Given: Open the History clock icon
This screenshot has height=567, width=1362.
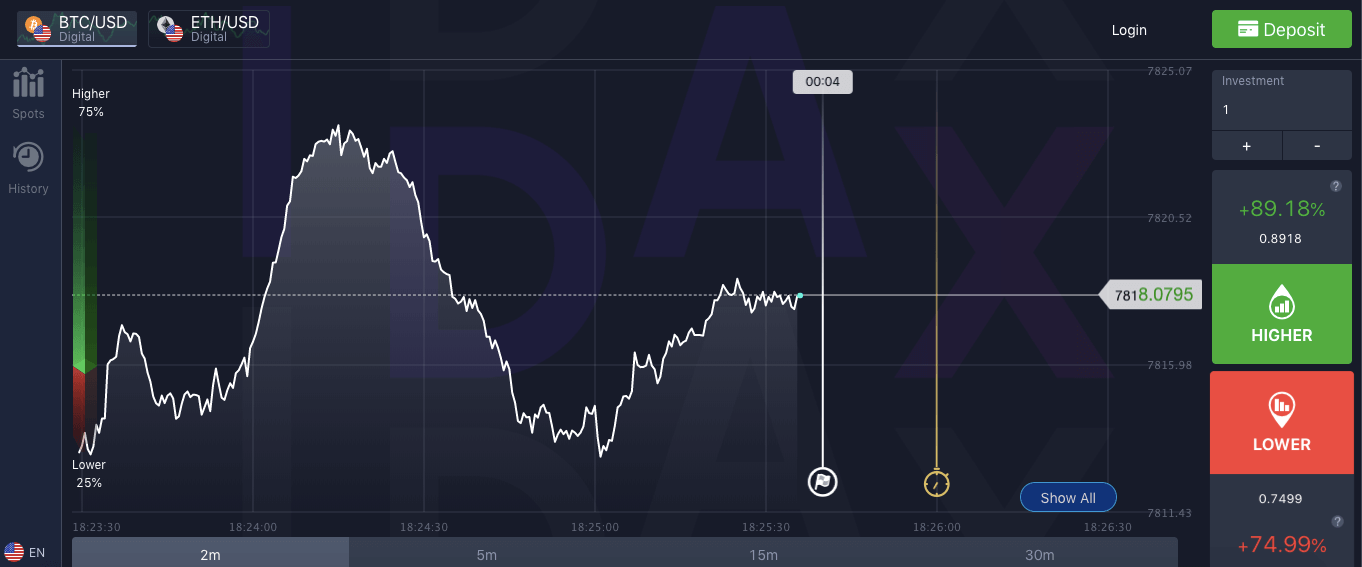Looking at the screenshot, I should [28, 158].
